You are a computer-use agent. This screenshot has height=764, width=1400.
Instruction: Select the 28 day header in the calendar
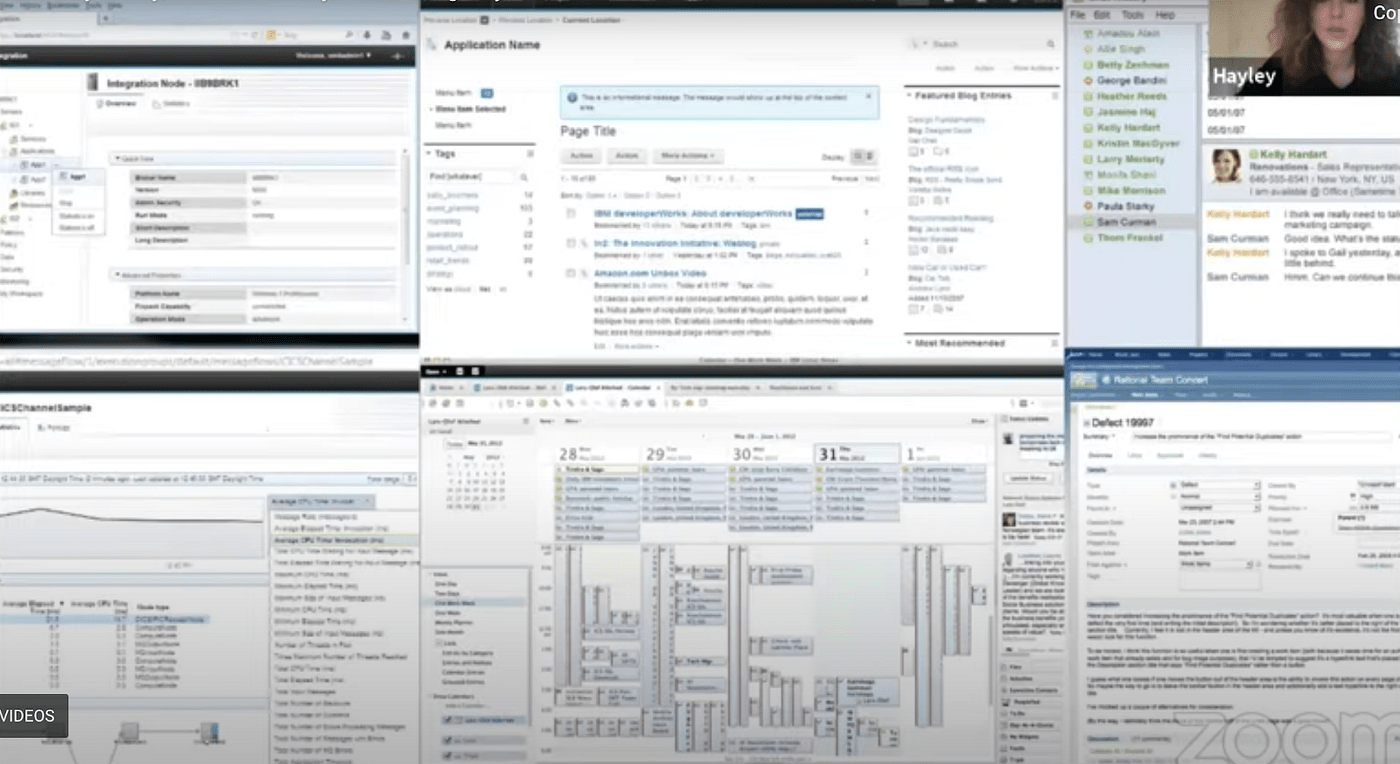coord(597,454)
